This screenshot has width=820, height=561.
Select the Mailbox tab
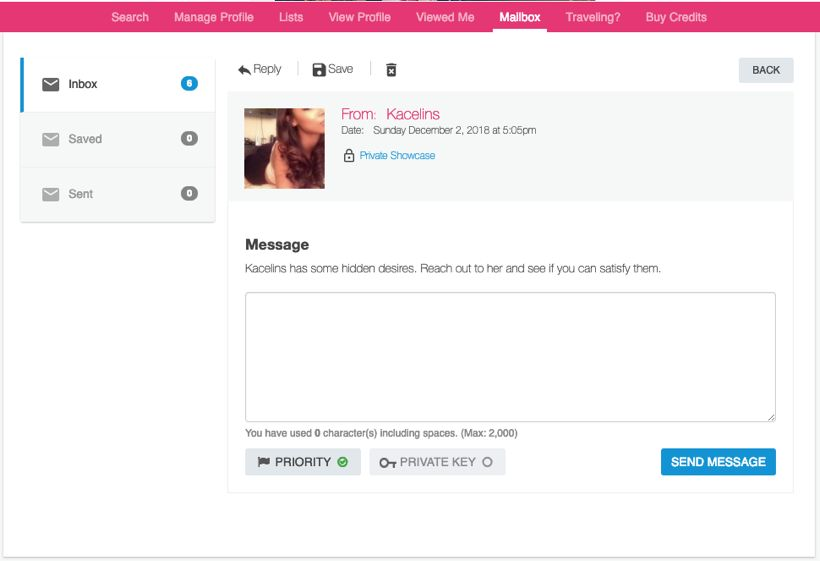pyautogui.click(x=519, y=17)
